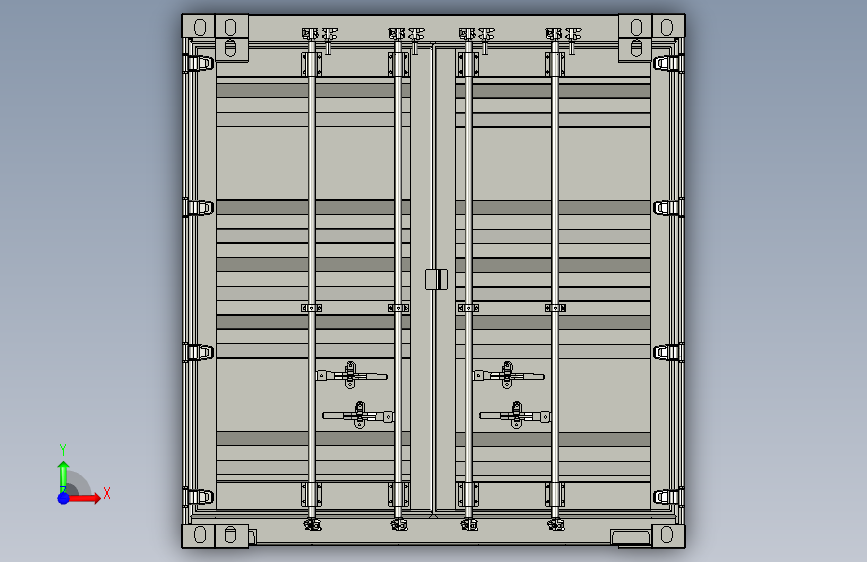Click the red X axis arrow of the triad
Screen dimensions: 867x562
pos(85,498)
